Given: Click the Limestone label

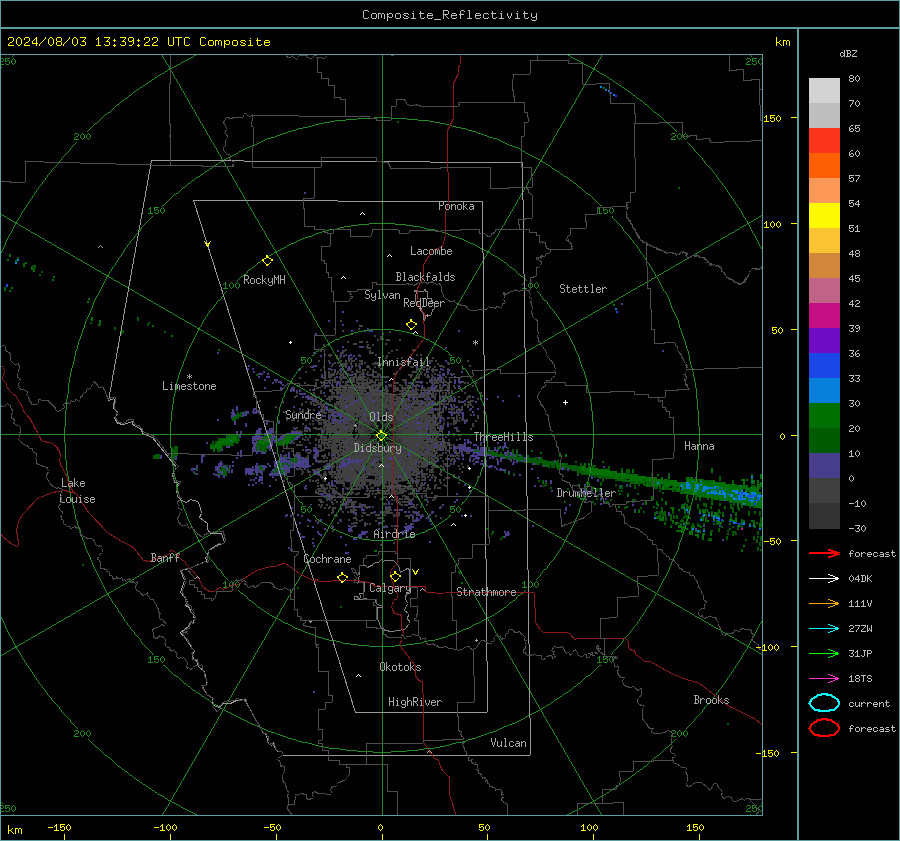Looking at the screenshot, I should click(189, 386).
